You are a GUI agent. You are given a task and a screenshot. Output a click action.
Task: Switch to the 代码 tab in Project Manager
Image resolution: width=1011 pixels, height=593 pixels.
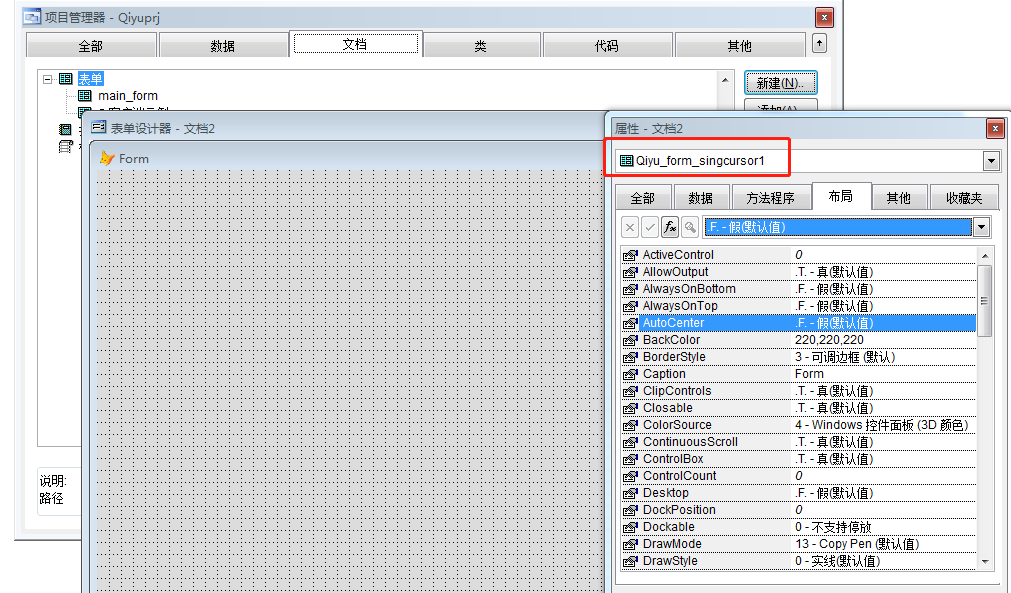coord(607,46)
